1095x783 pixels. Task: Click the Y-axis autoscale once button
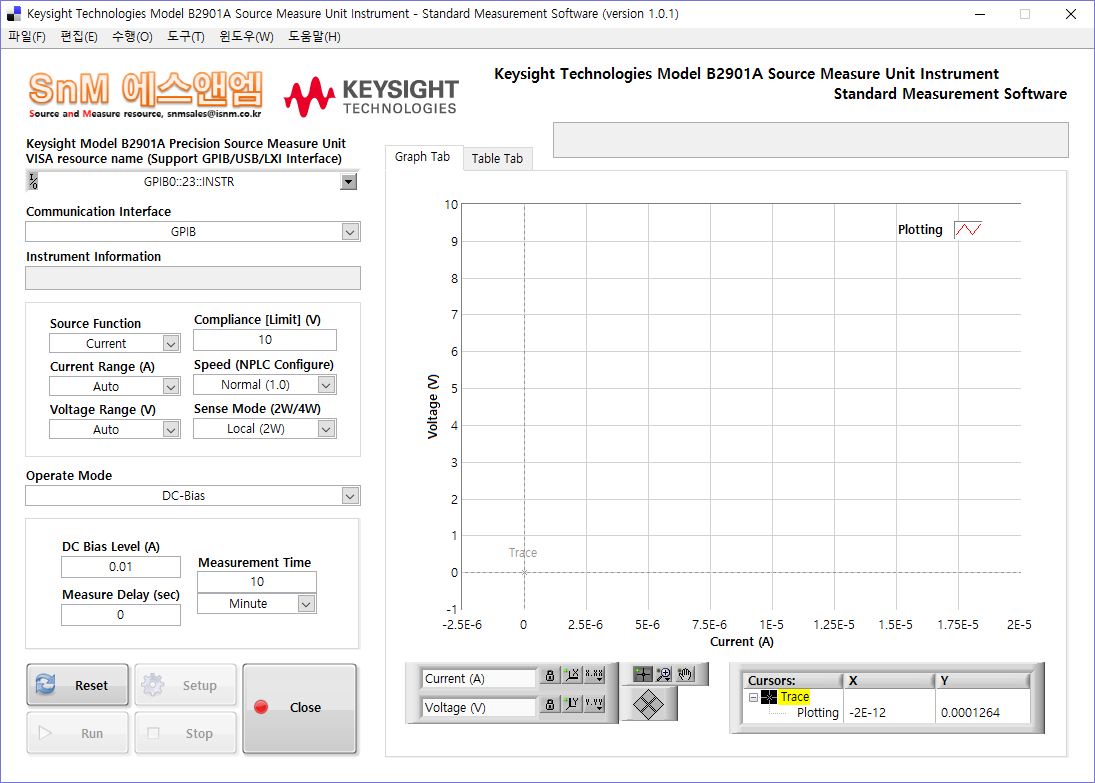572,704
